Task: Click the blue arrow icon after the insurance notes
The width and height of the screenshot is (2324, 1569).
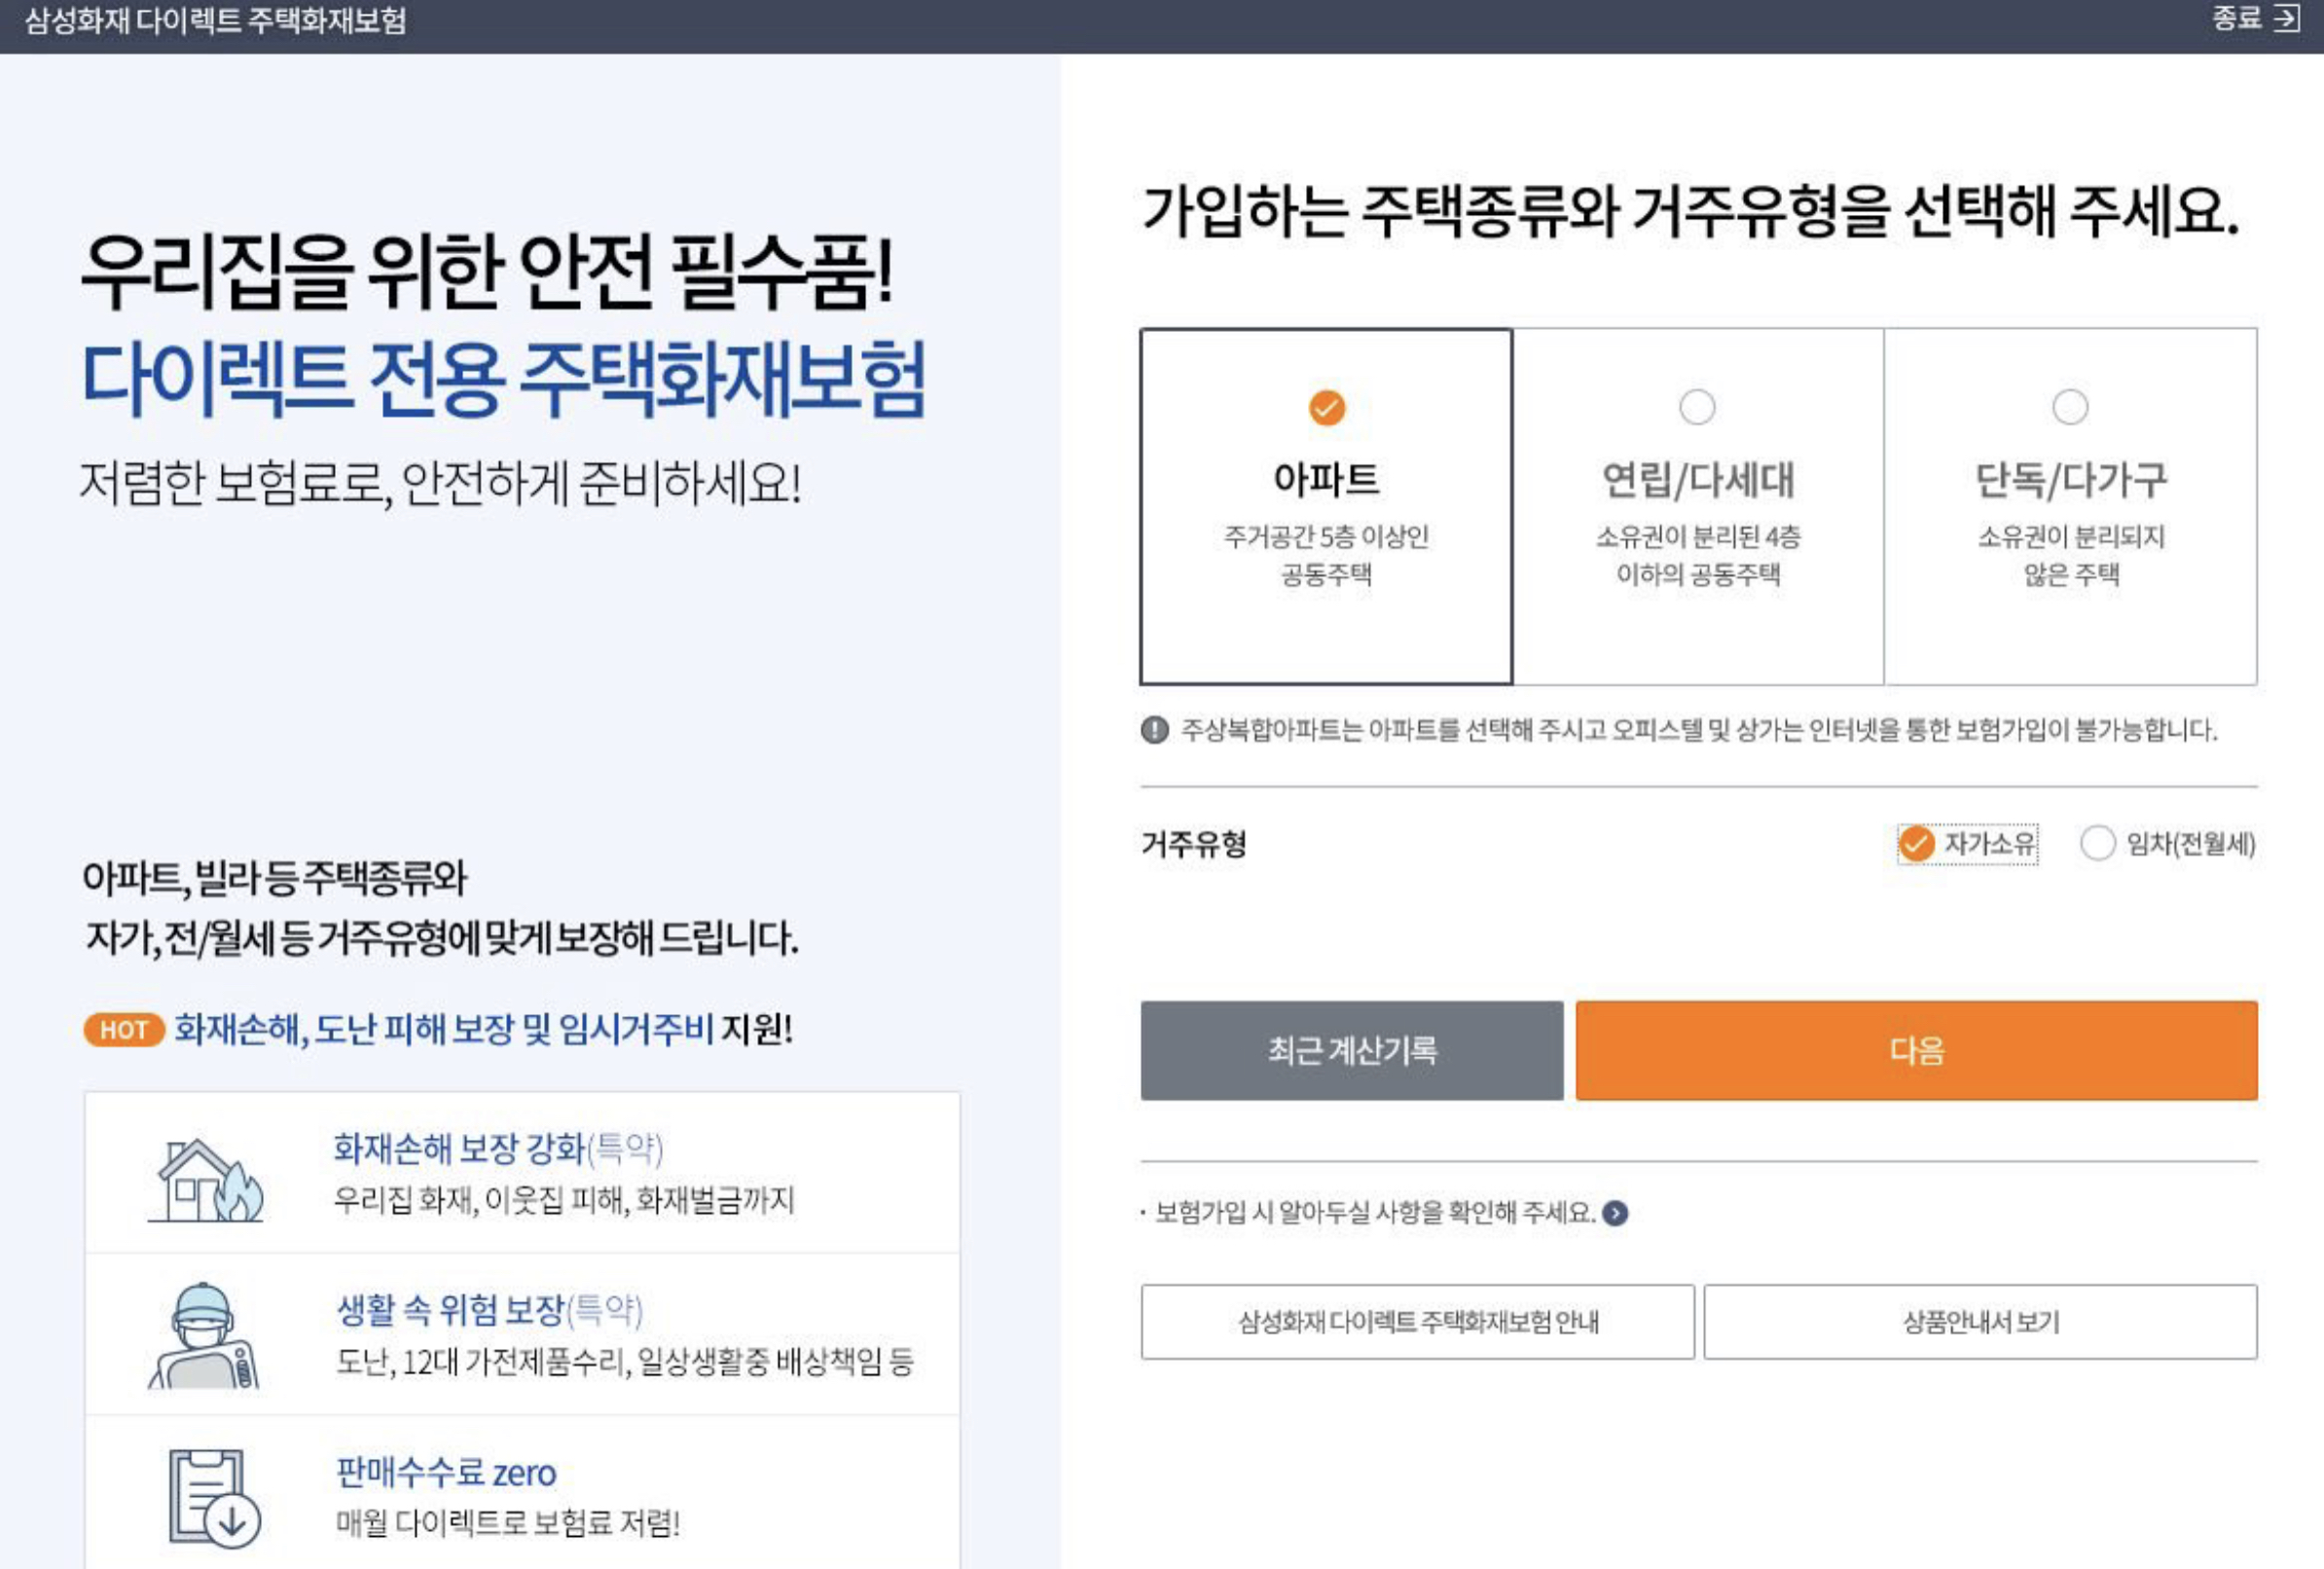Action: click(x=1615, y=1213)
